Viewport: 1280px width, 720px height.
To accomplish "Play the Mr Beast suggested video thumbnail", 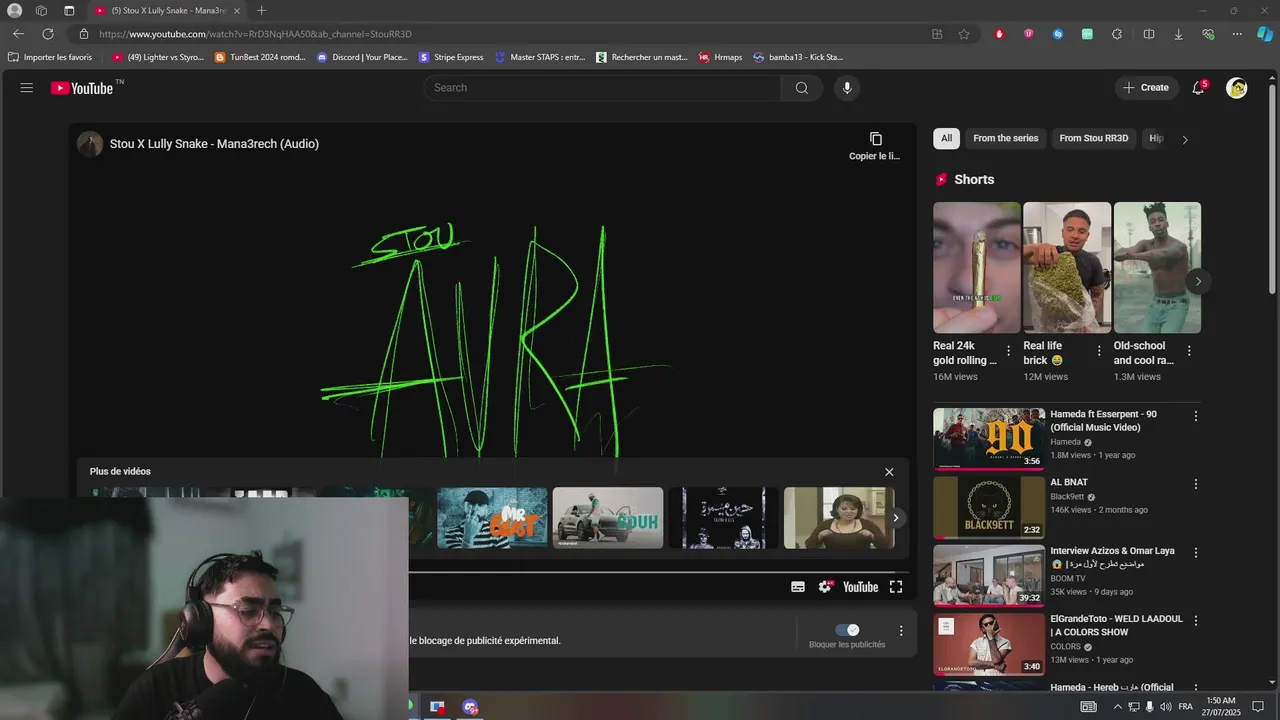I will coord(492,518).
